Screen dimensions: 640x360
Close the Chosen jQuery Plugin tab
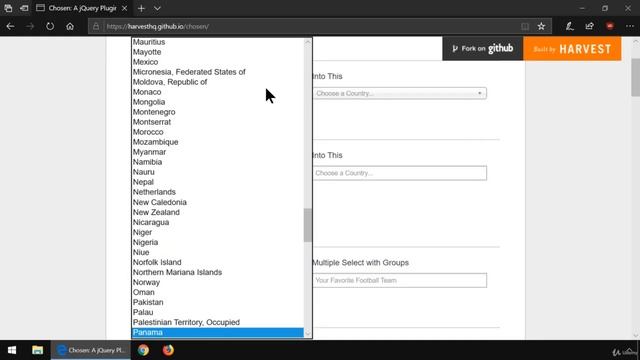tap(124, 8)
